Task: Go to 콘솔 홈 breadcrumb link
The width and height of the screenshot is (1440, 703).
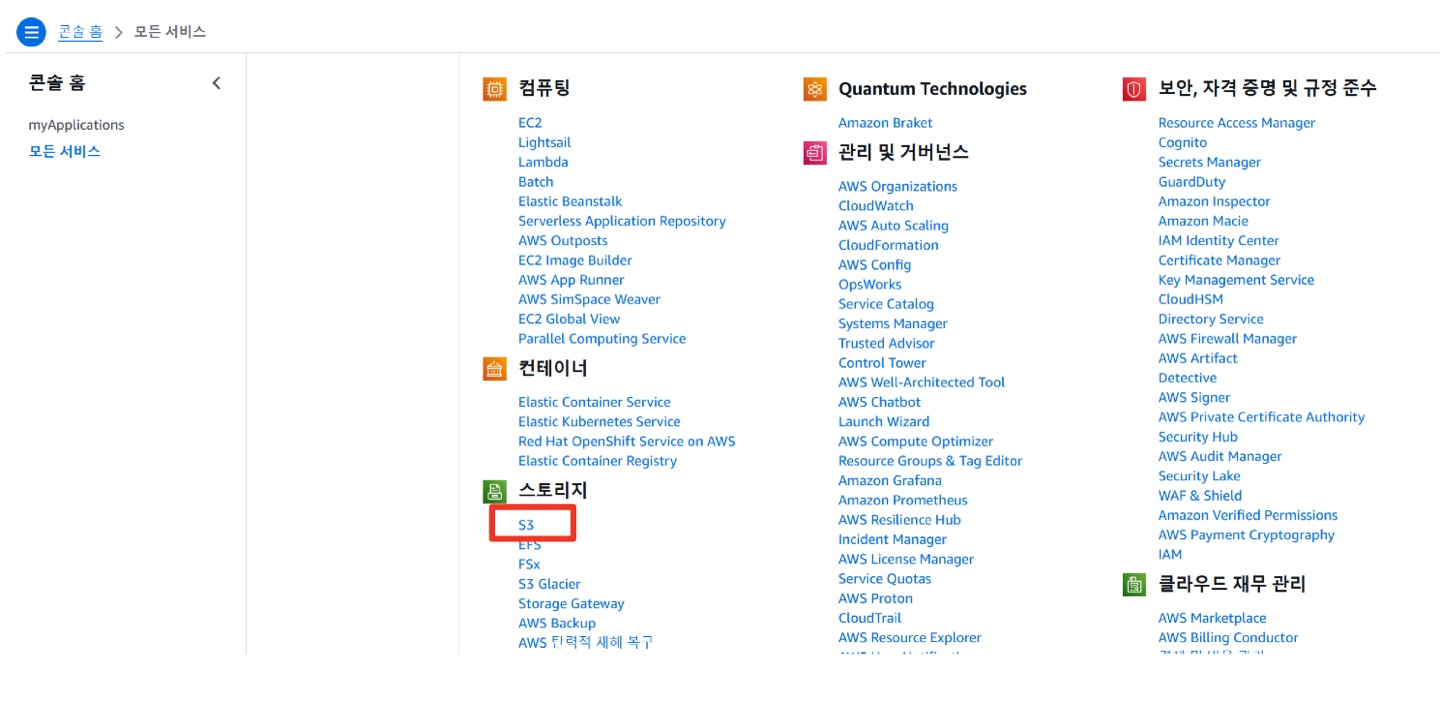Action: click(x=80, y=31)
